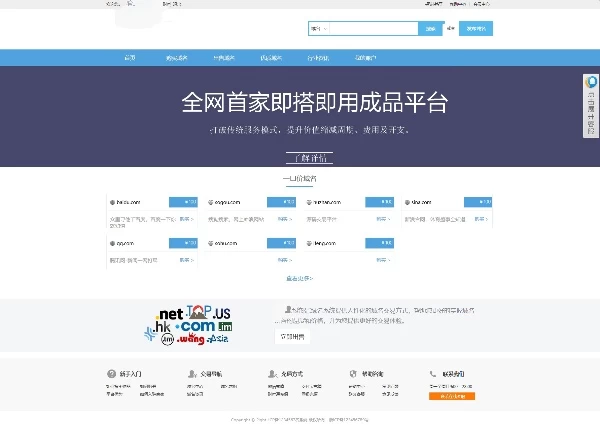Screen dimensions: 600x426
Task: Click the sogou.com domain name
Action: point(228,202)
